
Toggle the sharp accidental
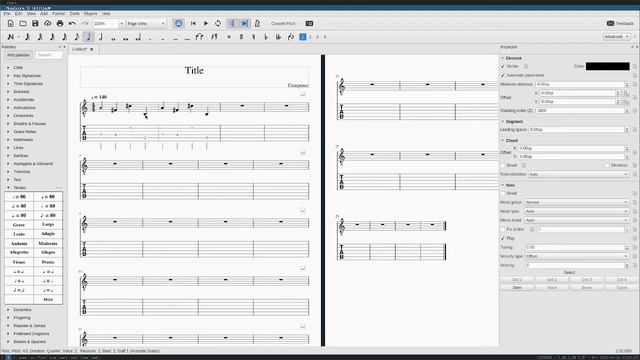(241, 37)
